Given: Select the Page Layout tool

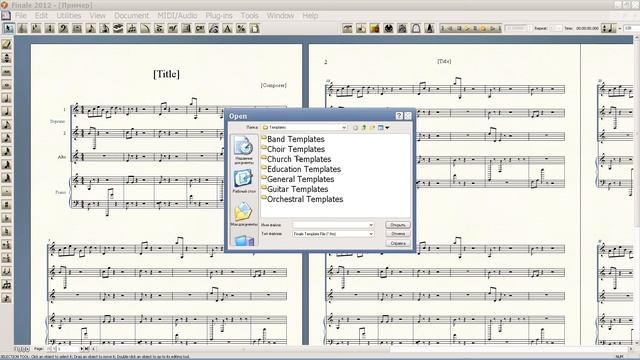Looking at the screenshot, I should pos(255,29).
